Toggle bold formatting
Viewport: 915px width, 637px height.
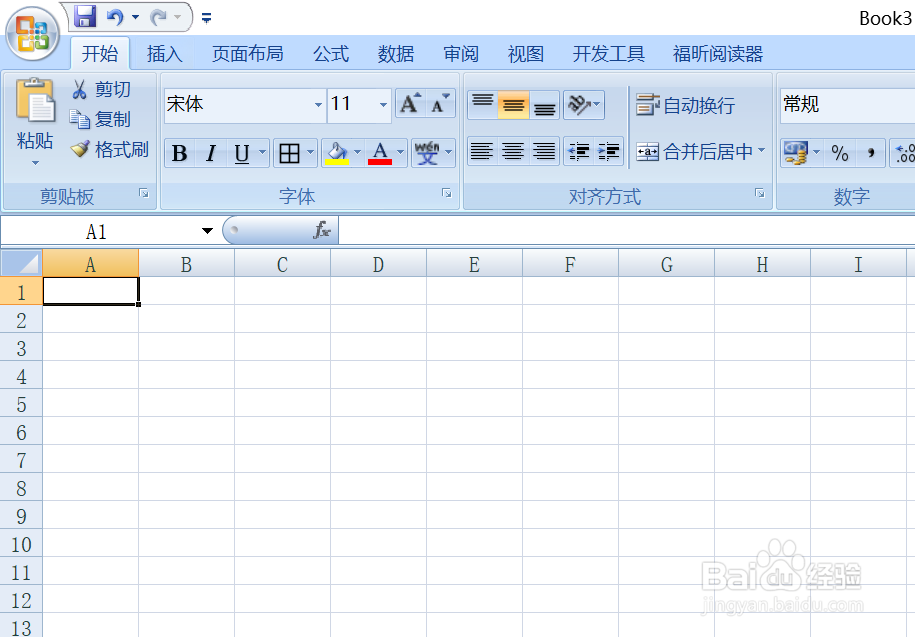pos(178,153)
